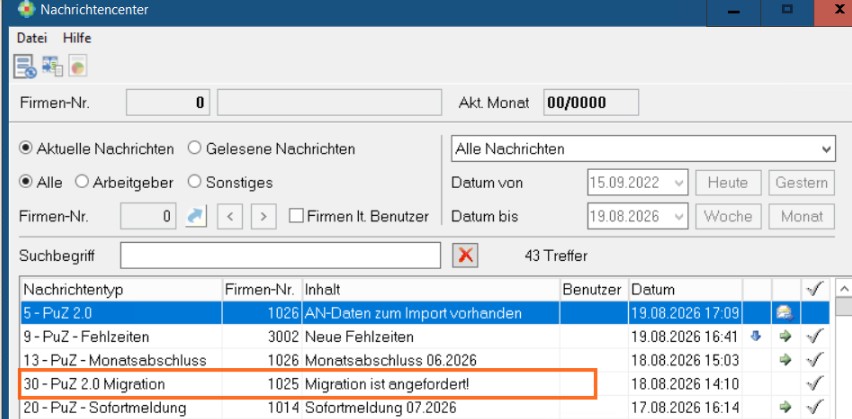Image resolution: width=852 pixels, height=419 pixels.
Task: Select the 9 - PuZ - Fehlzeiten row
Action: pyautogui.click(x=425, y=337)
